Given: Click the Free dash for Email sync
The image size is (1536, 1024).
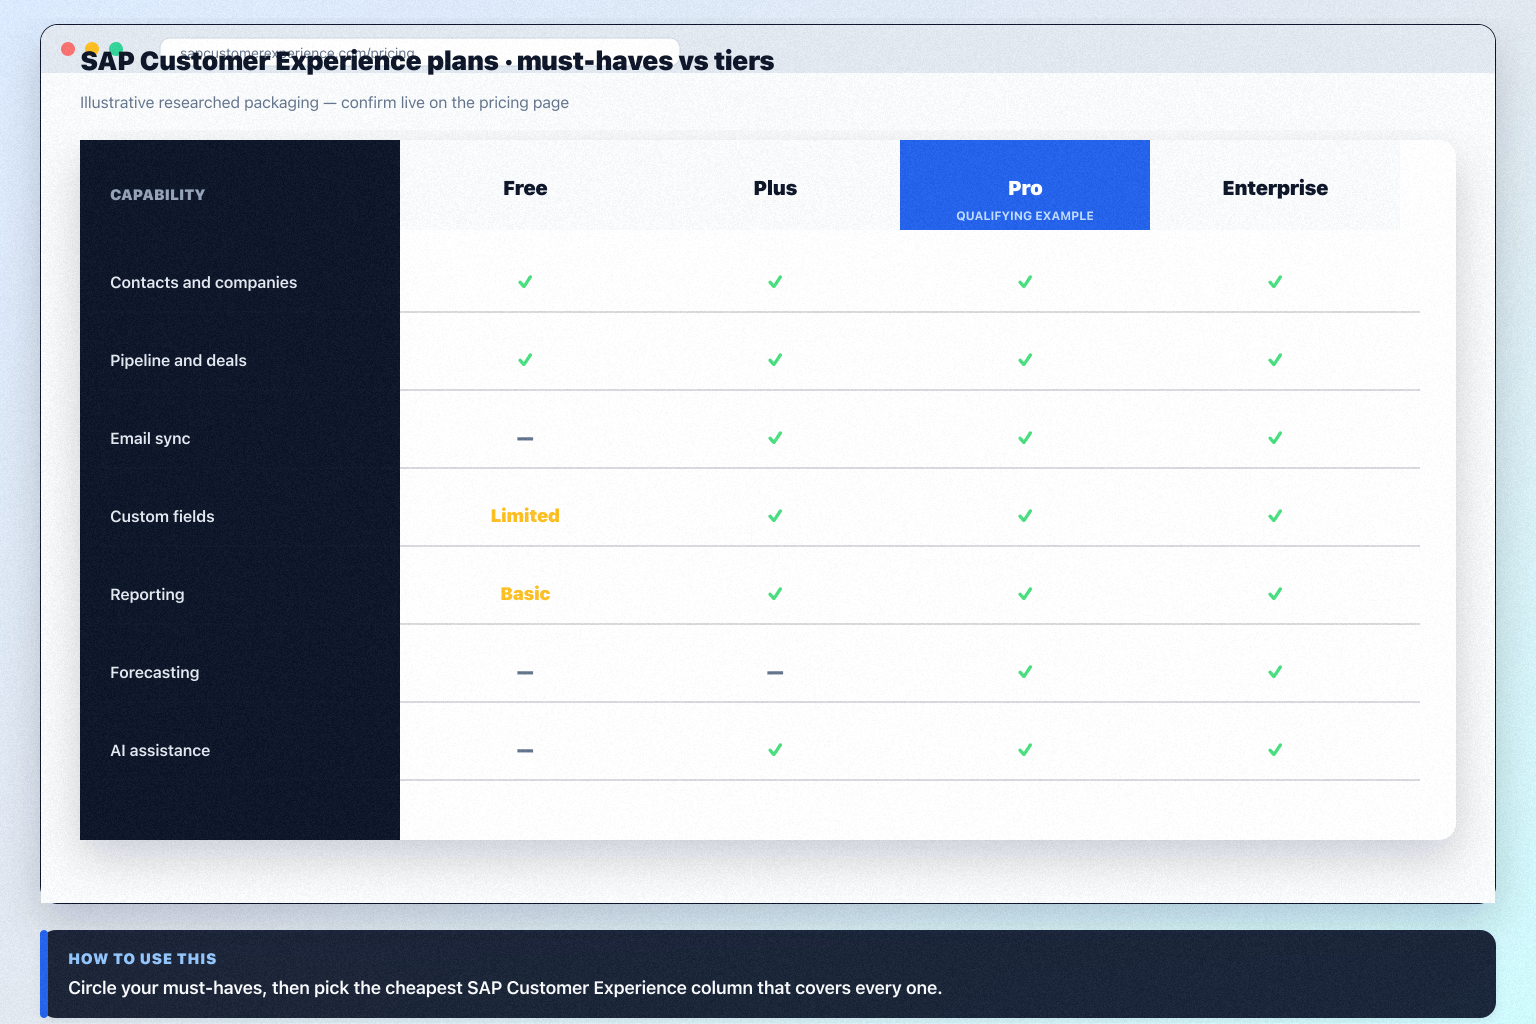Looking at the screenshot, I should 525,439.
